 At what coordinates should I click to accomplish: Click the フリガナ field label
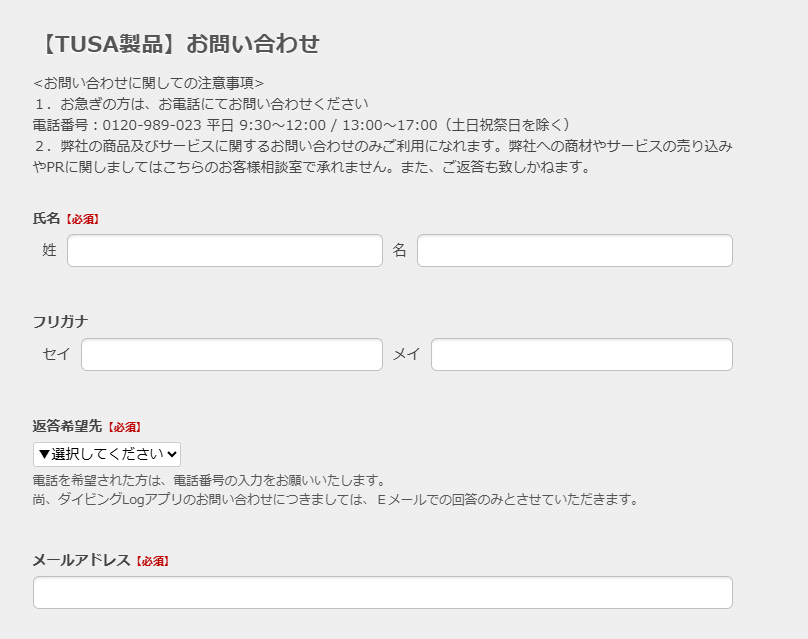pos(60,322)
